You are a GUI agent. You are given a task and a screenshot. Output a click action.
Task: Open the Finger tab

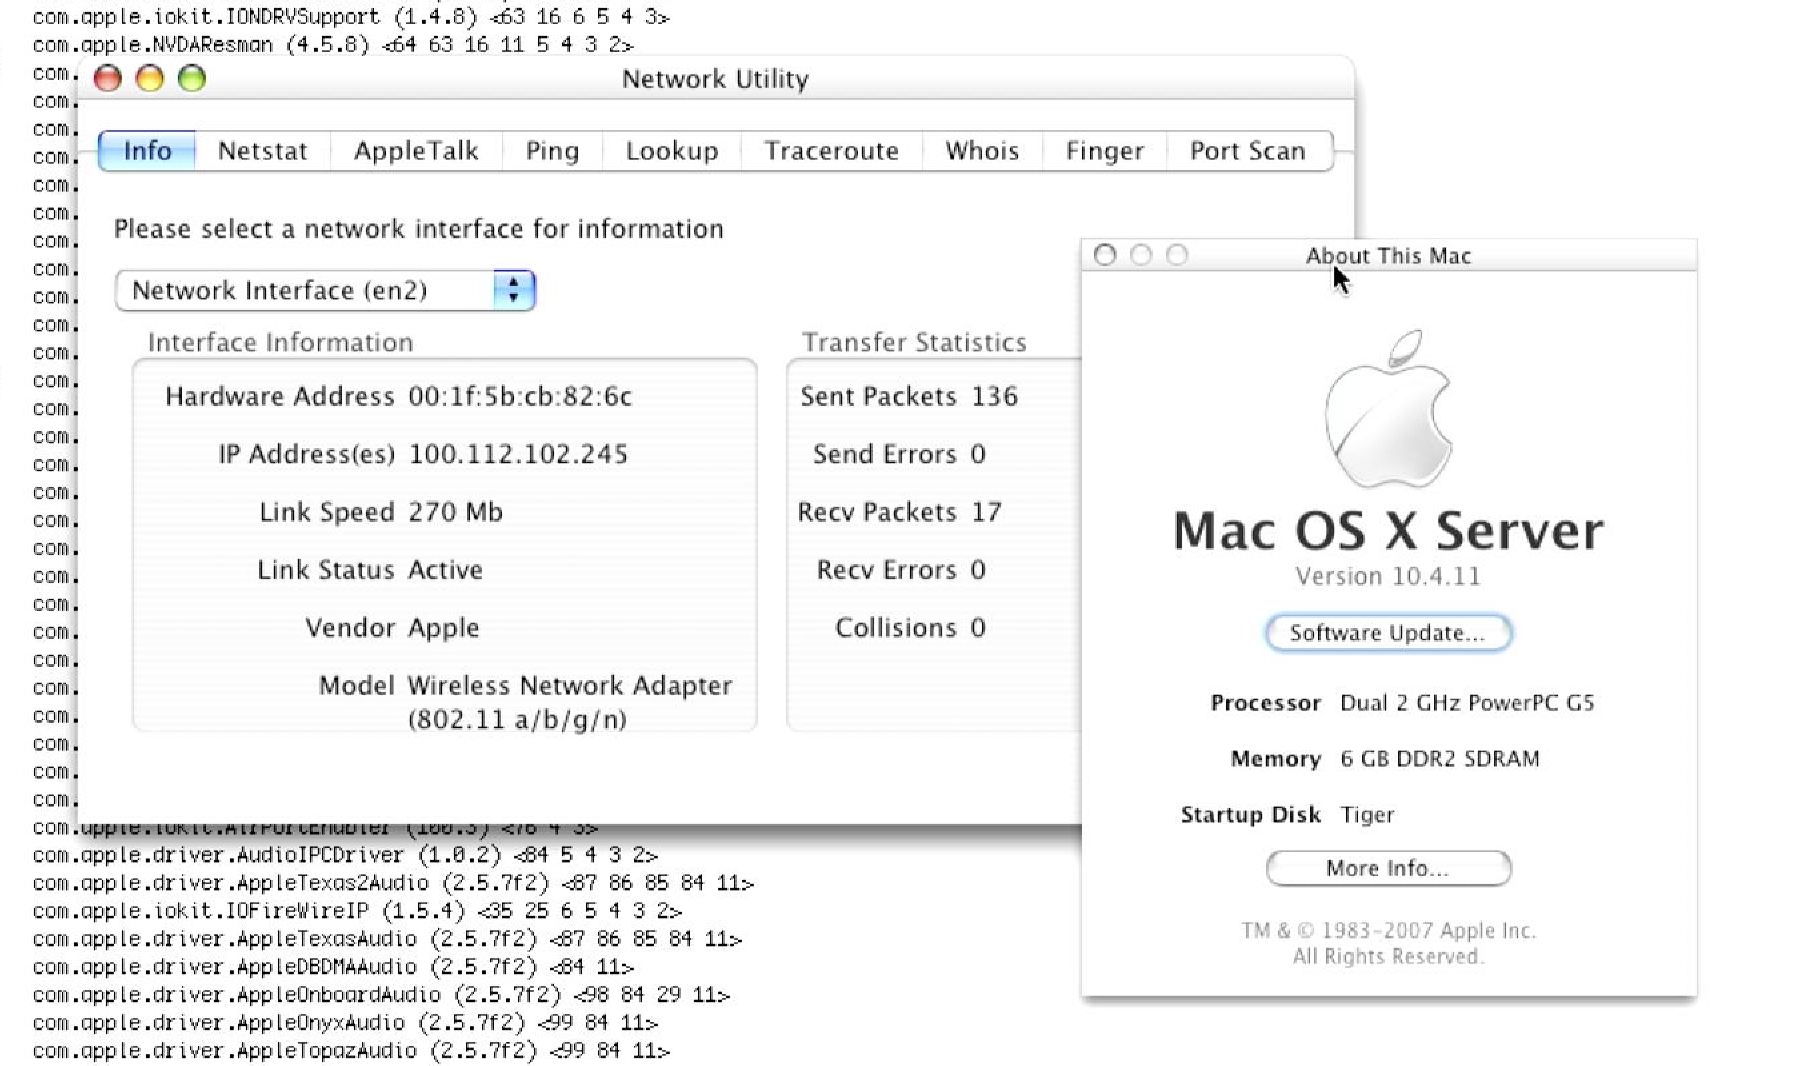(x=1104, y=151)
